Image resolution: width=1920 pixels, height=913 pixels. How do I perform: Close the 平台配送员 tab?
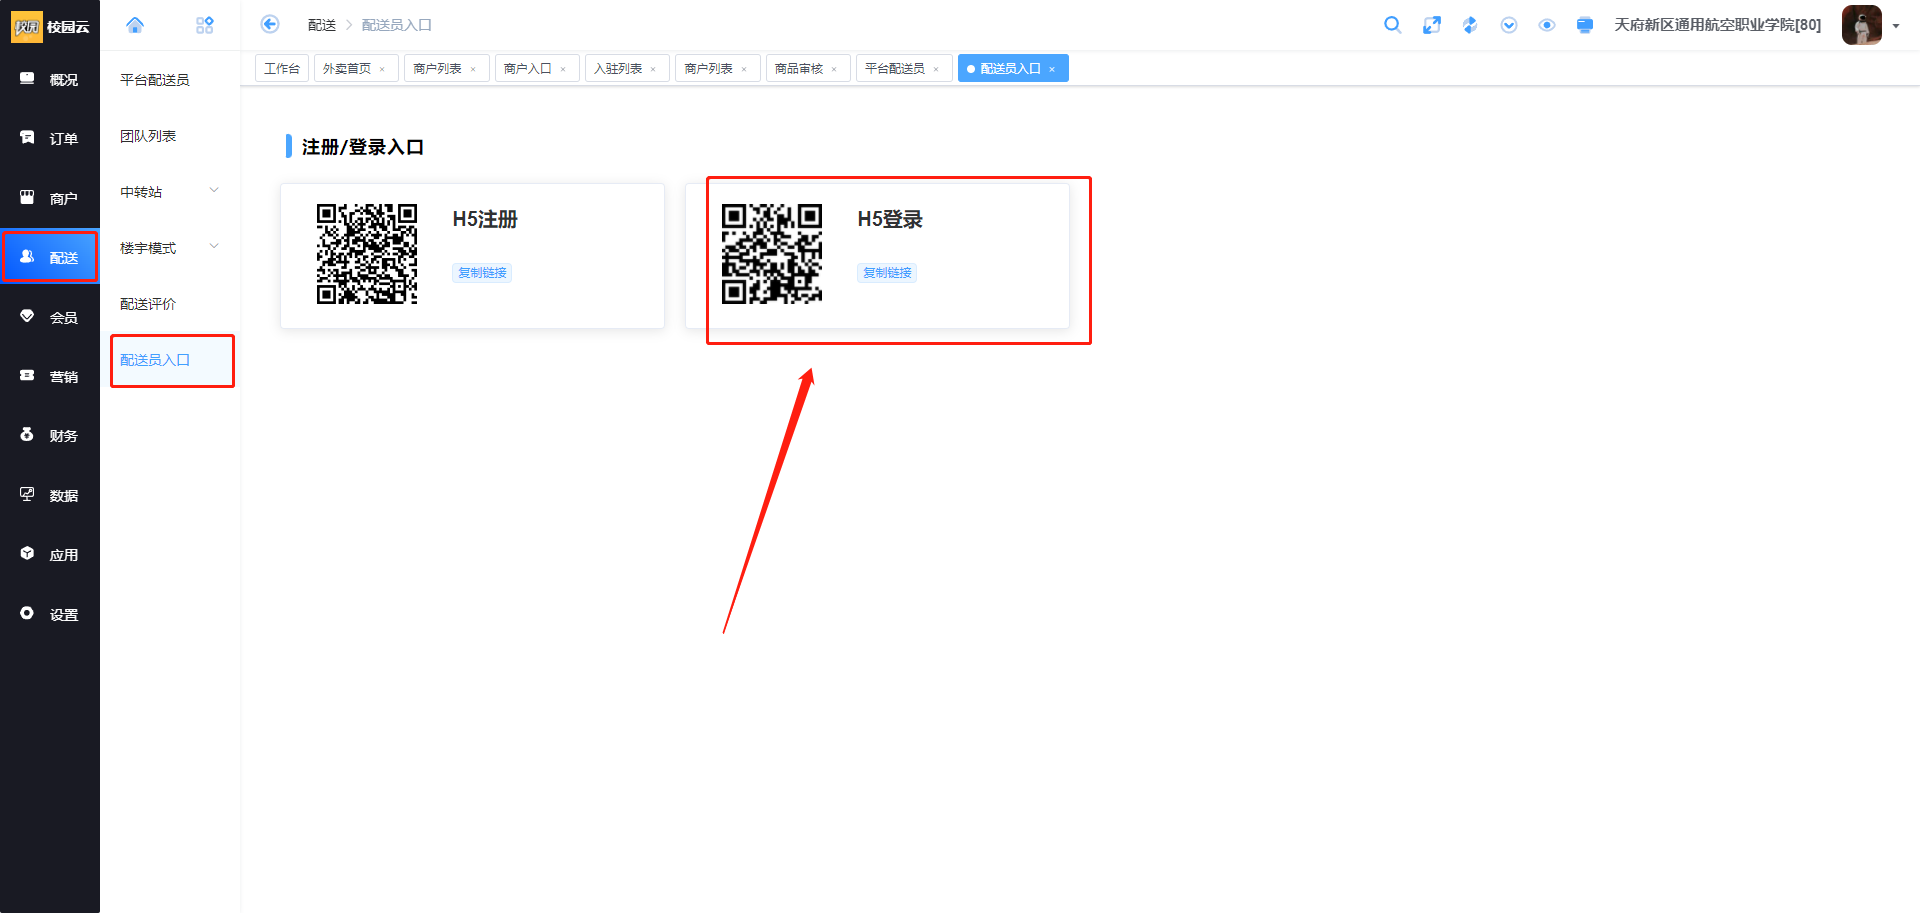click(936, 69)
